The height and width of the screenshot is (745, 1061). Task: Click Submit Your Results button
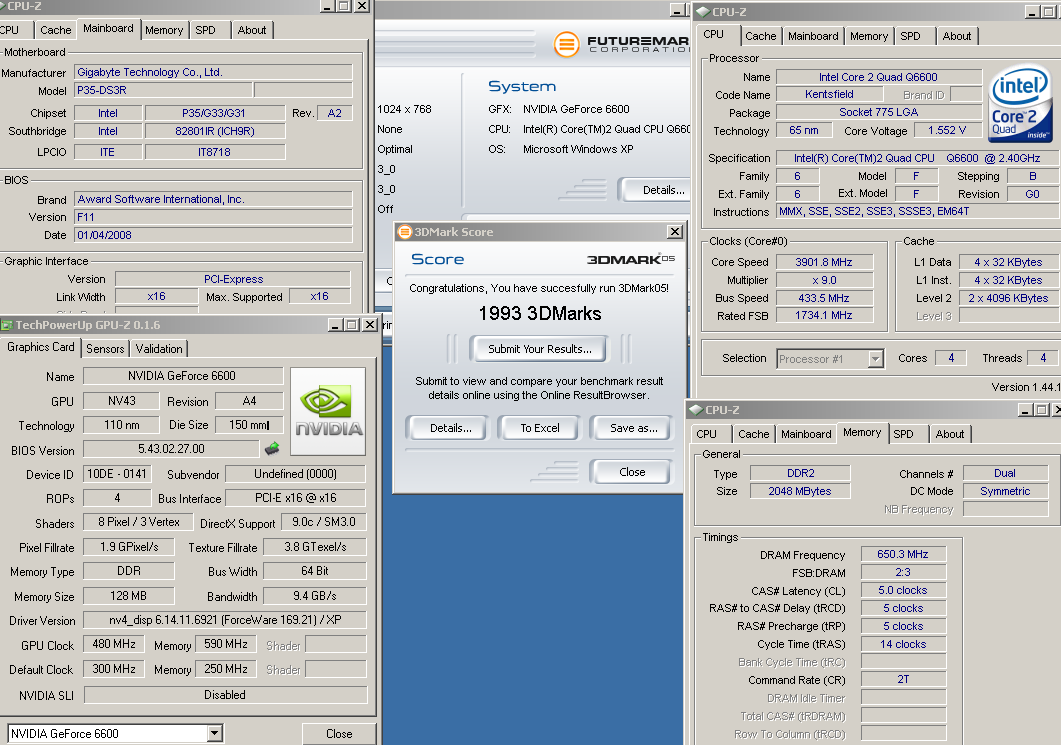(539, 349)
